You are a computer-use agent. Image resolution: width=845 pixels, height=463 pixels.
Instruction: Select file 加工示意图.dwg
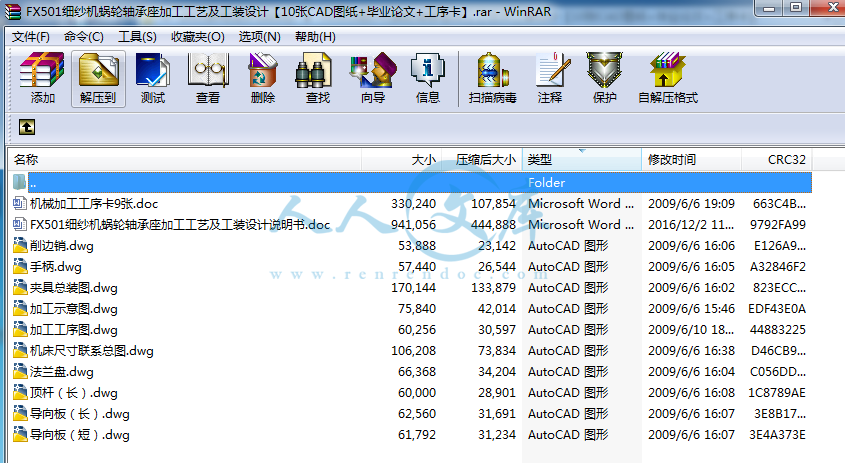point(73,309)
